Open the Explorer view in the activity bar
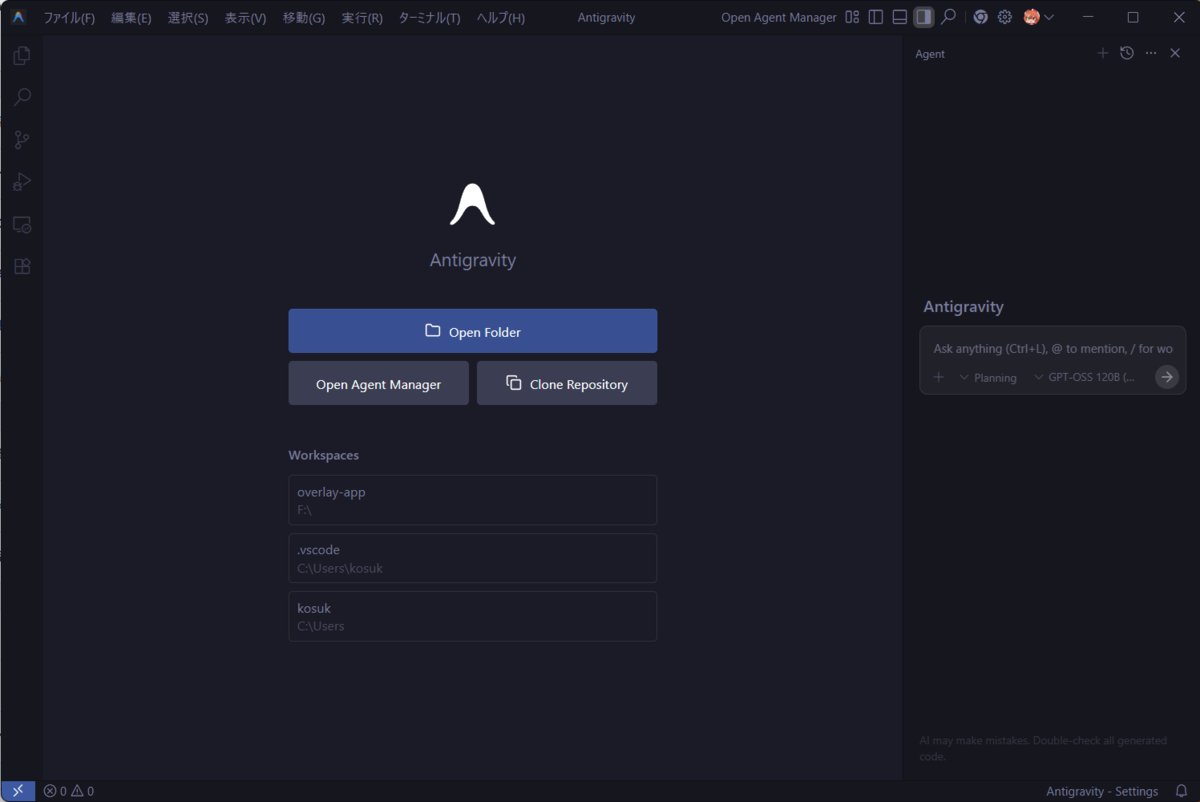 coord(21,56)
